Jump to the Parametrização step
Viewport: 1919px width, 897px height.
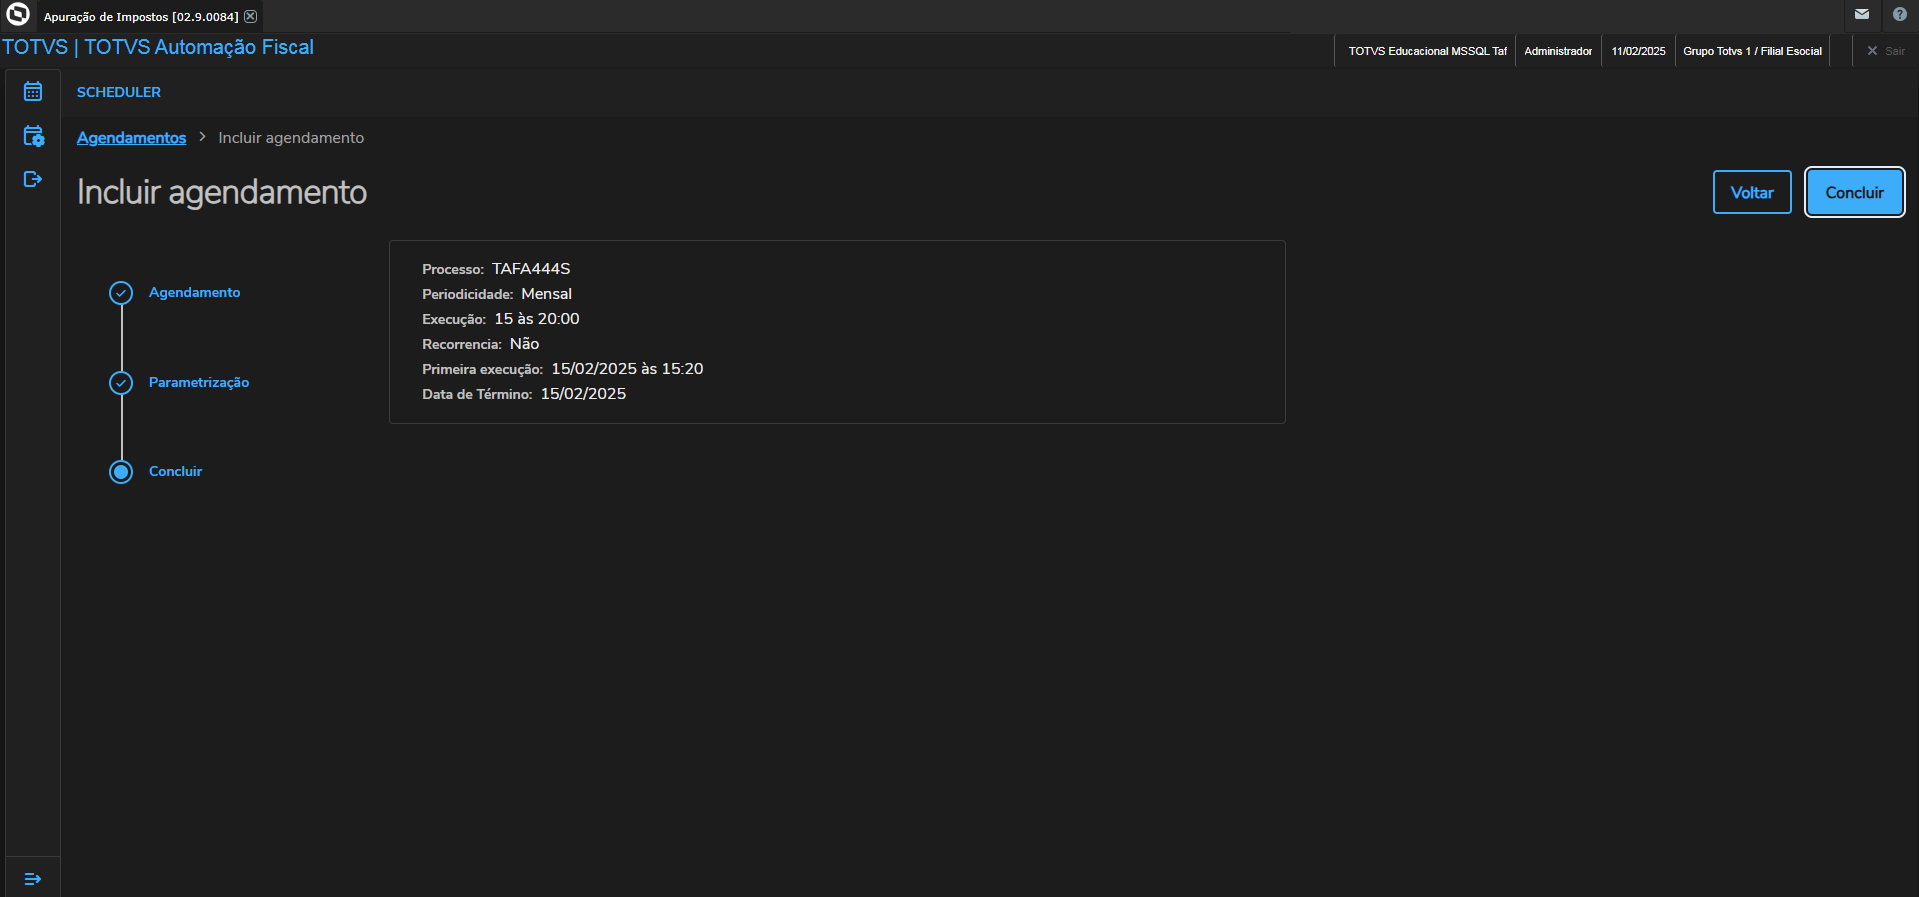tap(198, 383)
